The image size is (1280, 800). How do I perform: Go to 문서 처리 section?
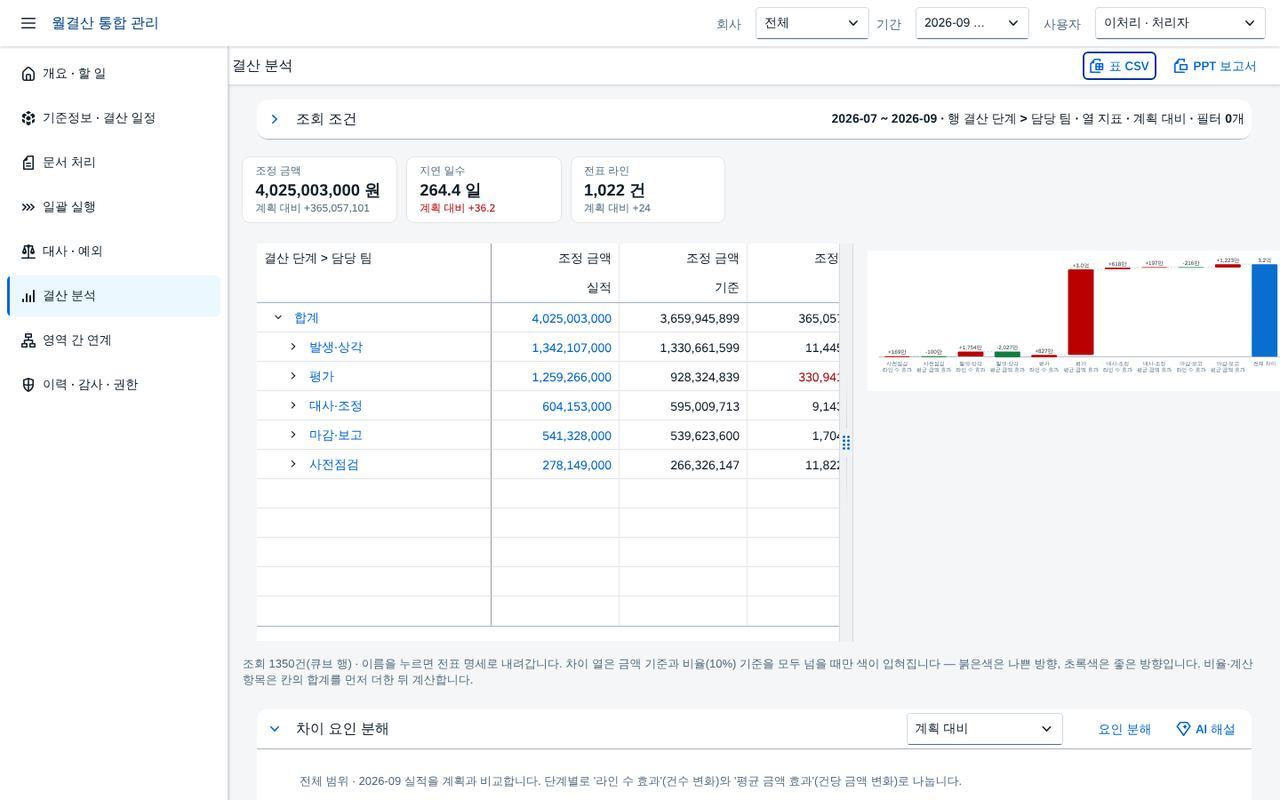(114, 162)
